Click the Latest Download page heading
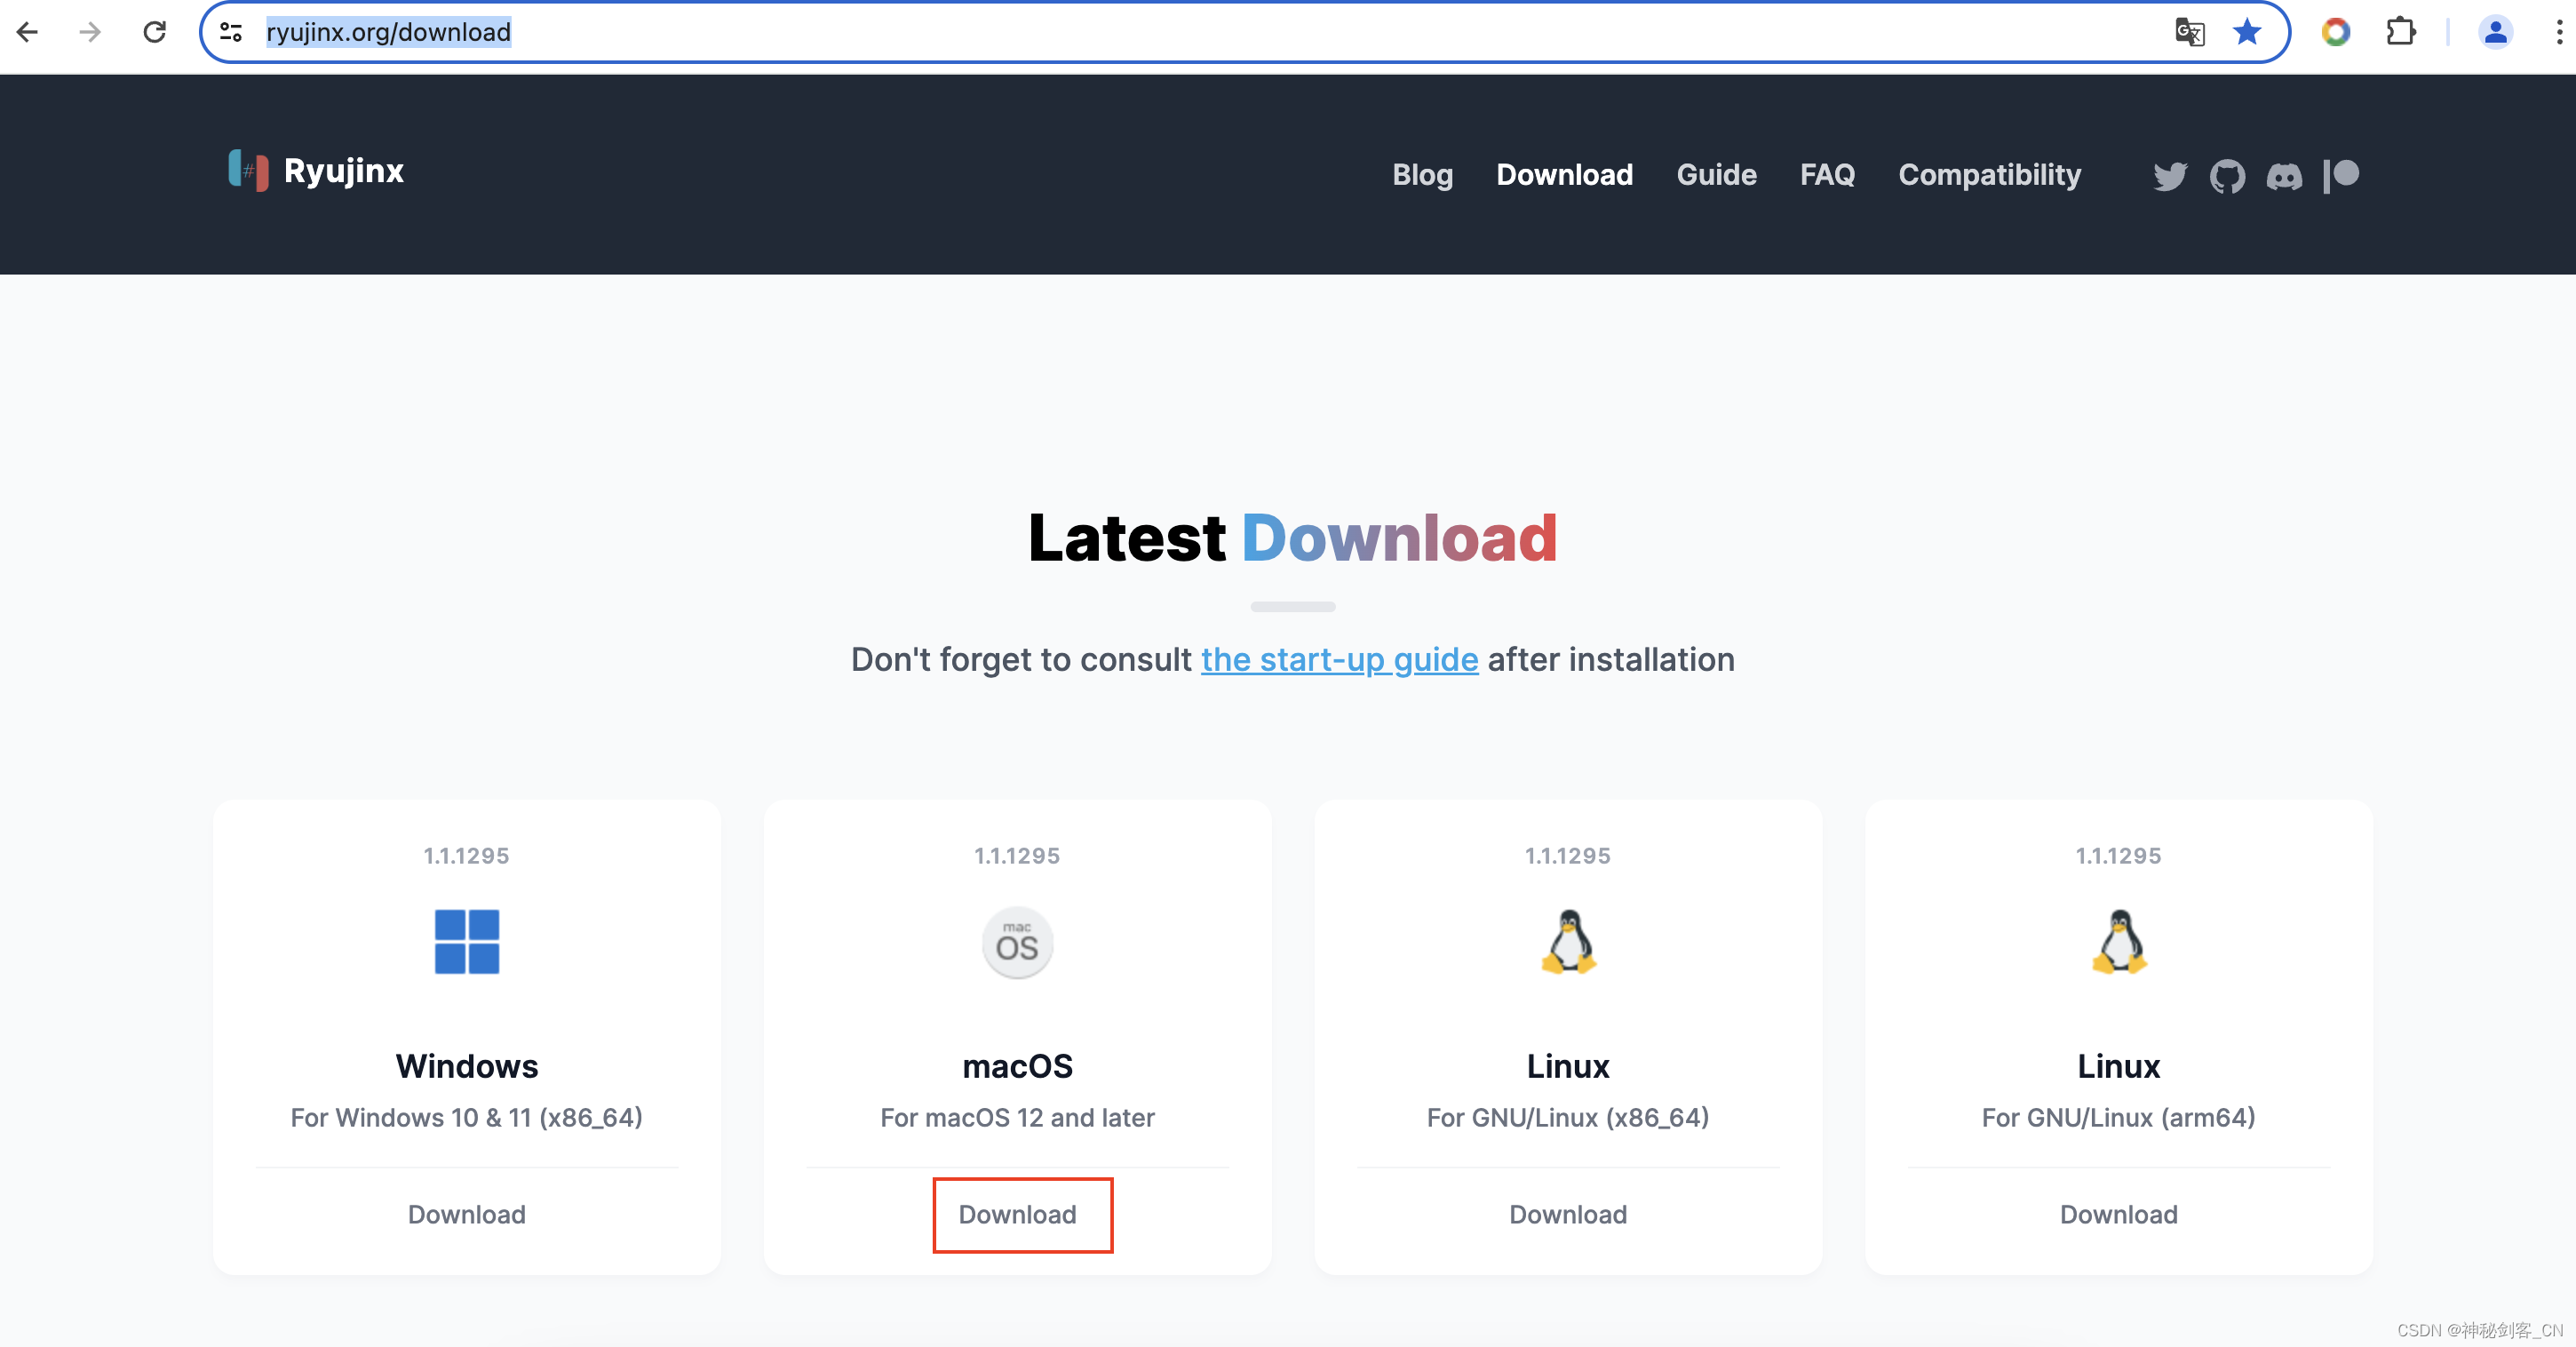The width and height of the screenshot is (2576, 1347). point(1292,538)
